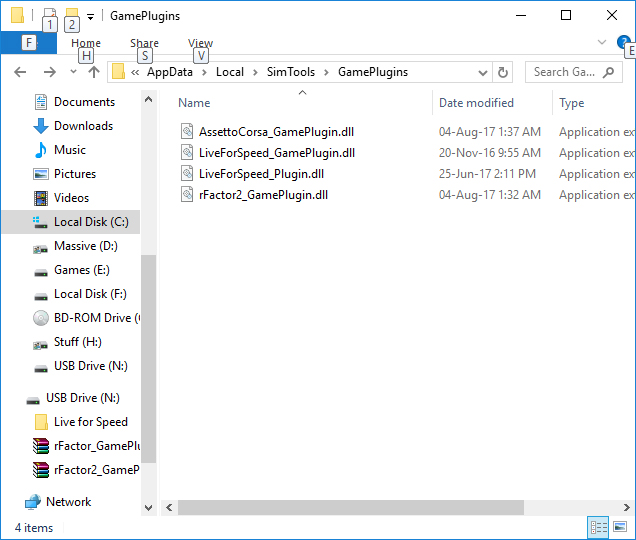
Task: Open Massive (D:) drive
Action: point(86,246)
